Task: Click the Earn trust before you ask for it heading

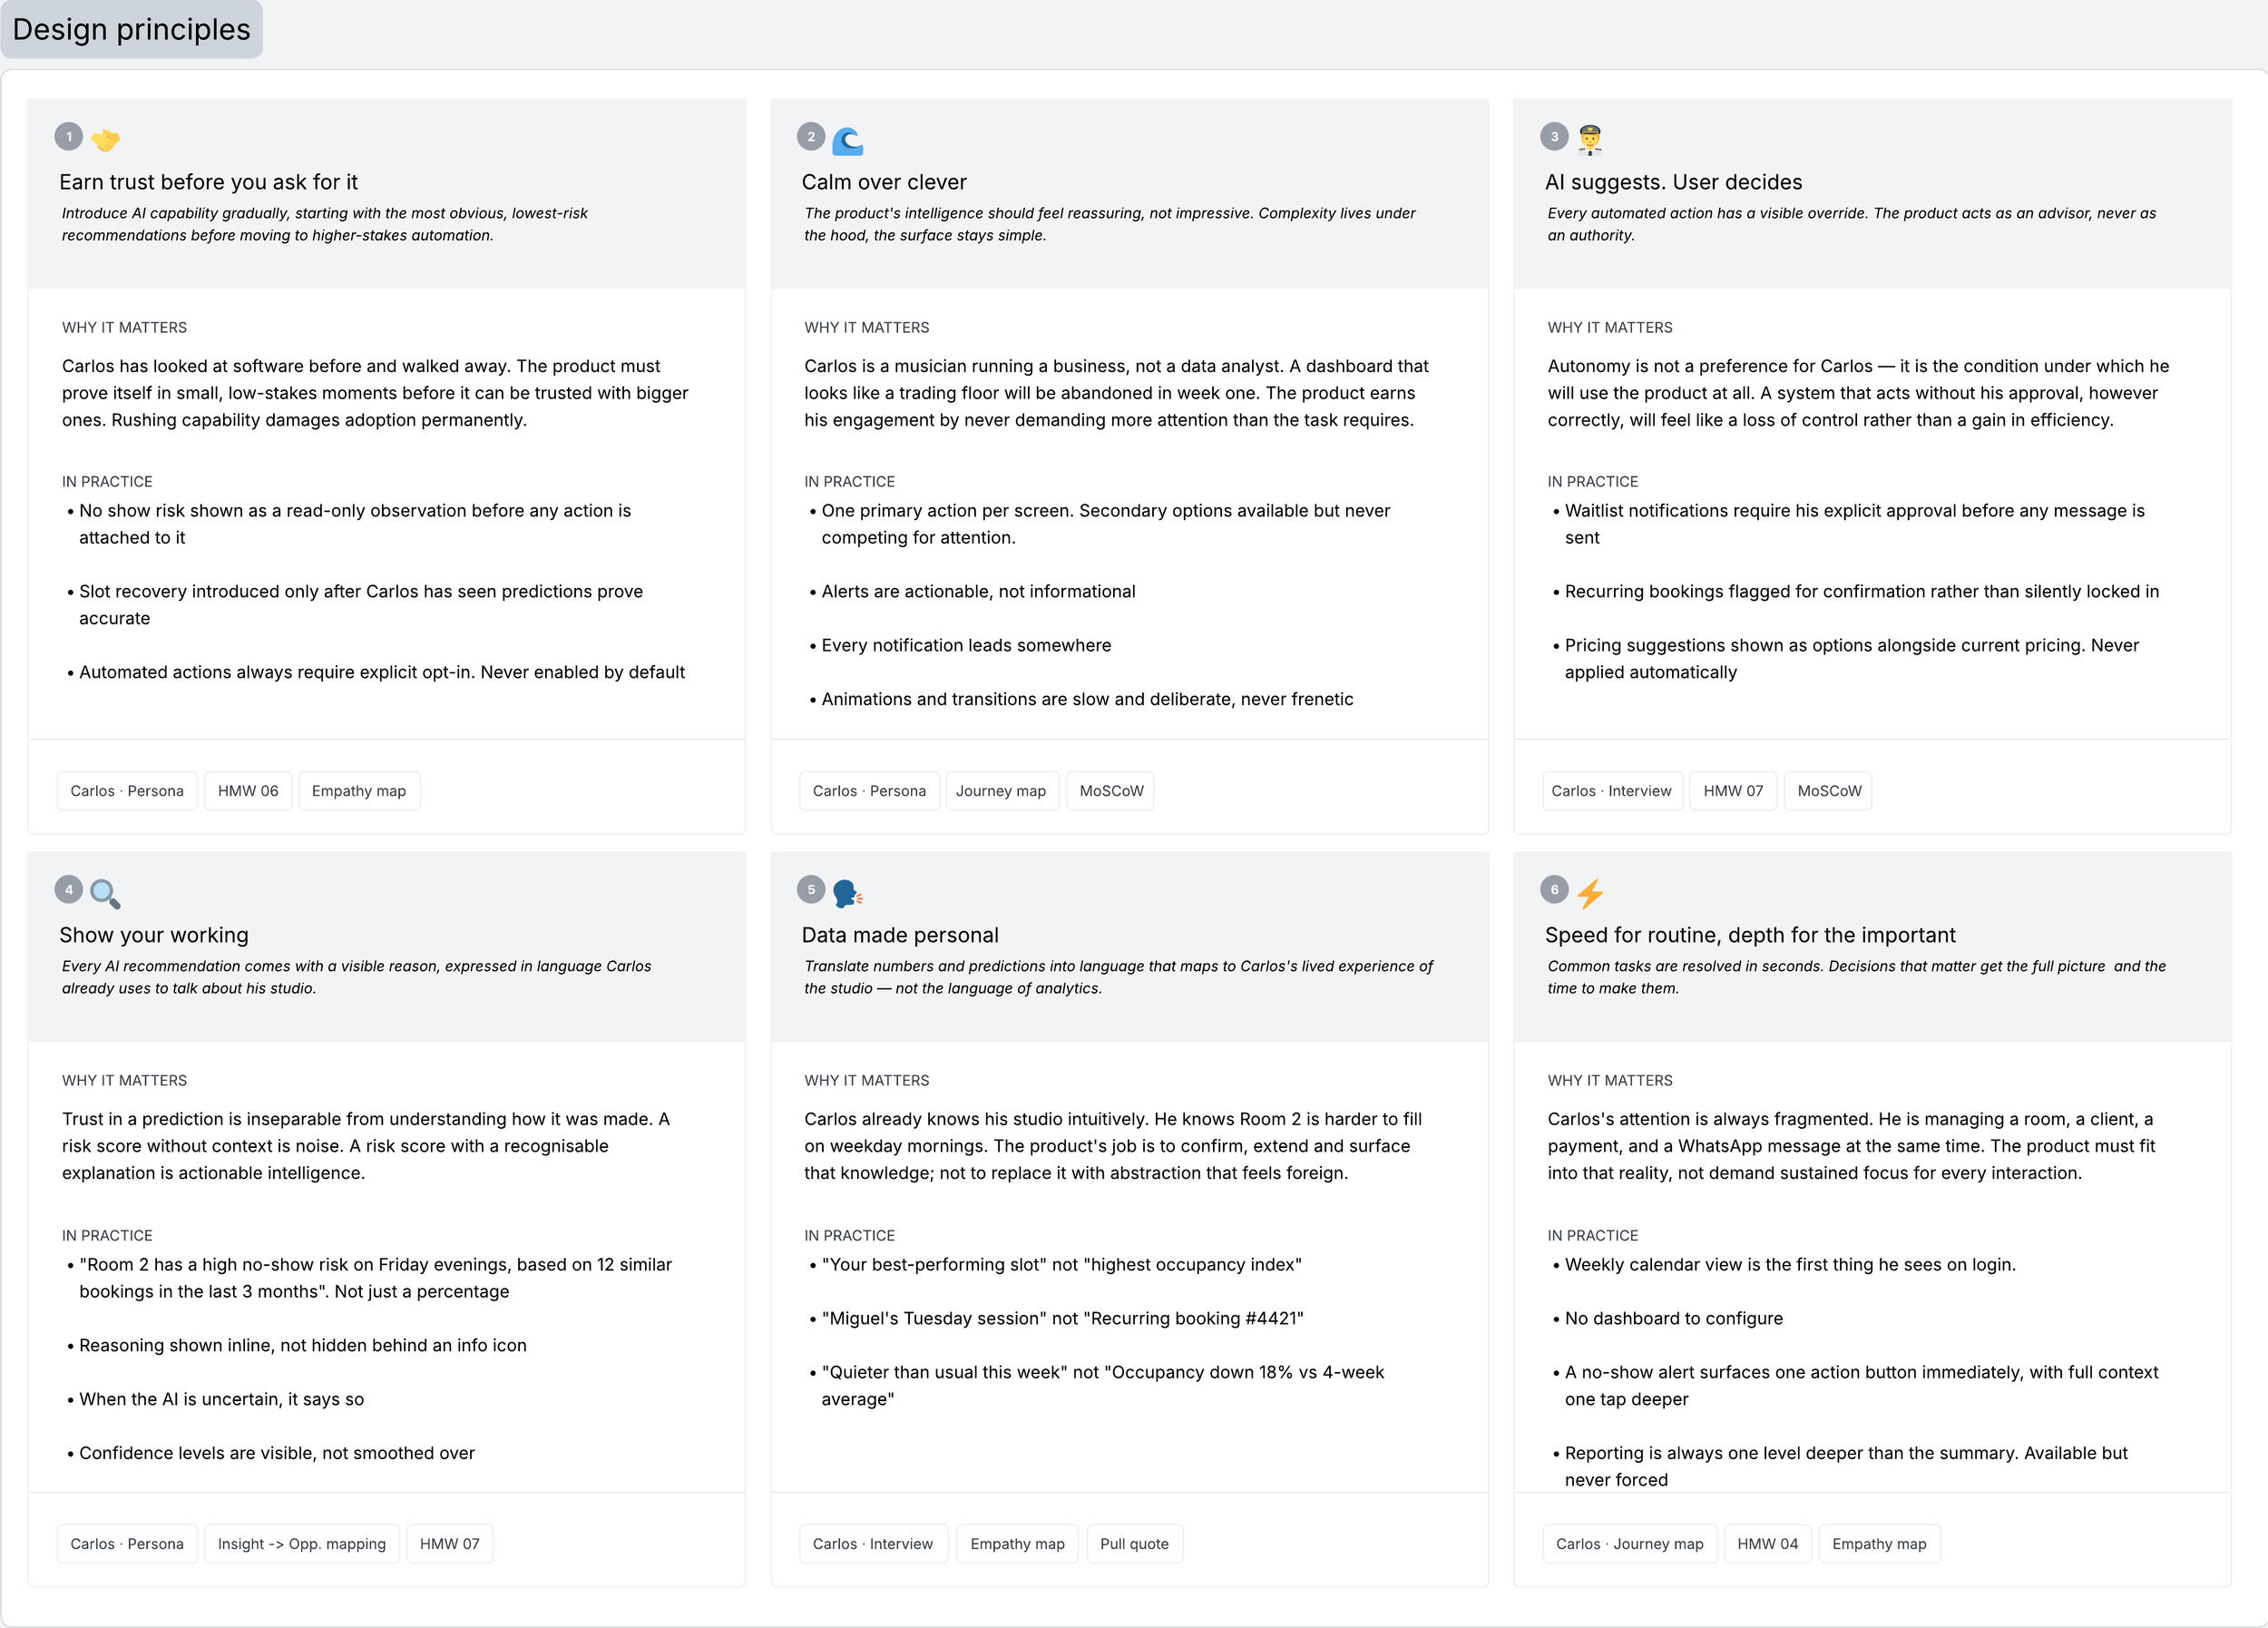Action: [x=208, y=182]
